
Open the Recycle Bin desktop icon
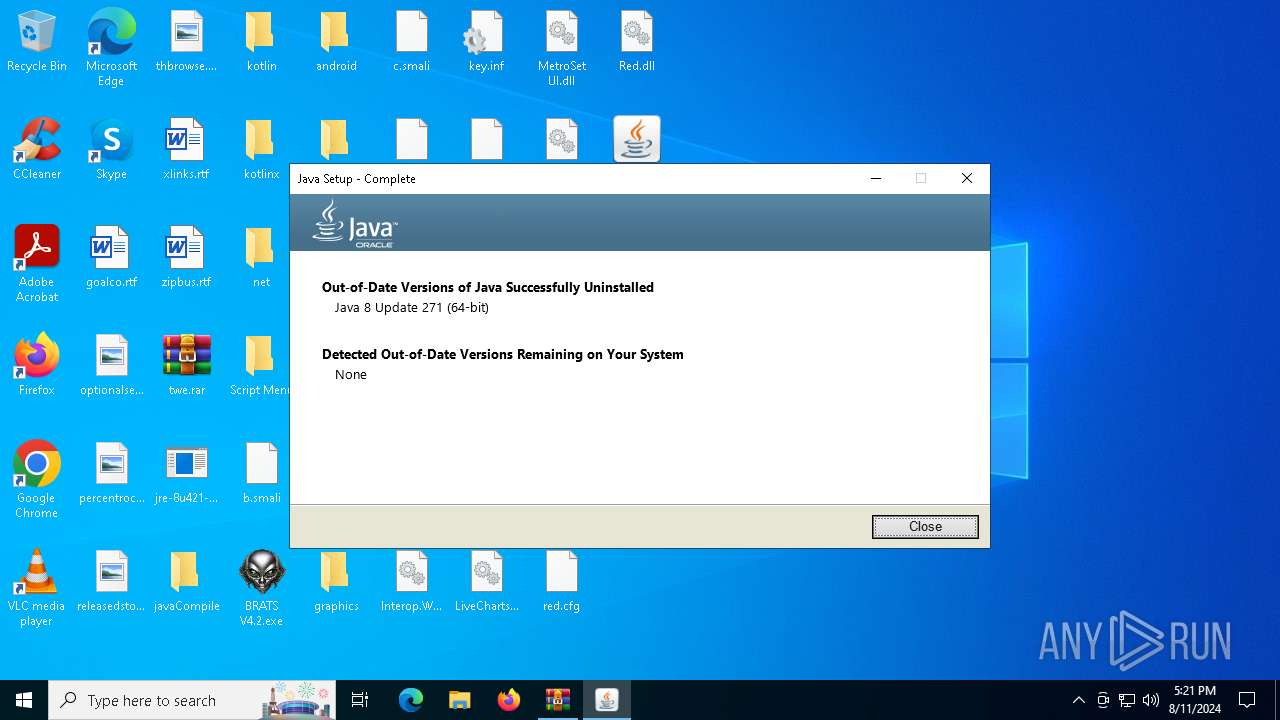tap(37, 42)
